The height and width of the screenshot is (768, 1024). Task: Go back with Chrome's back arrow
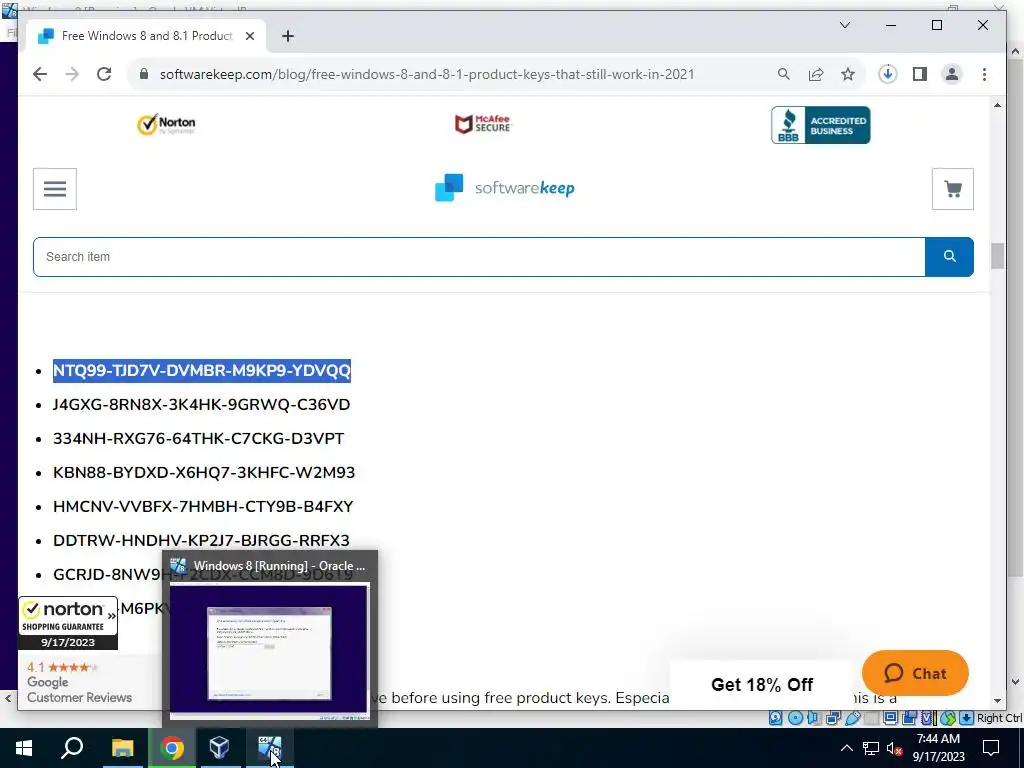pyautogui.click(x=40, y=74)
